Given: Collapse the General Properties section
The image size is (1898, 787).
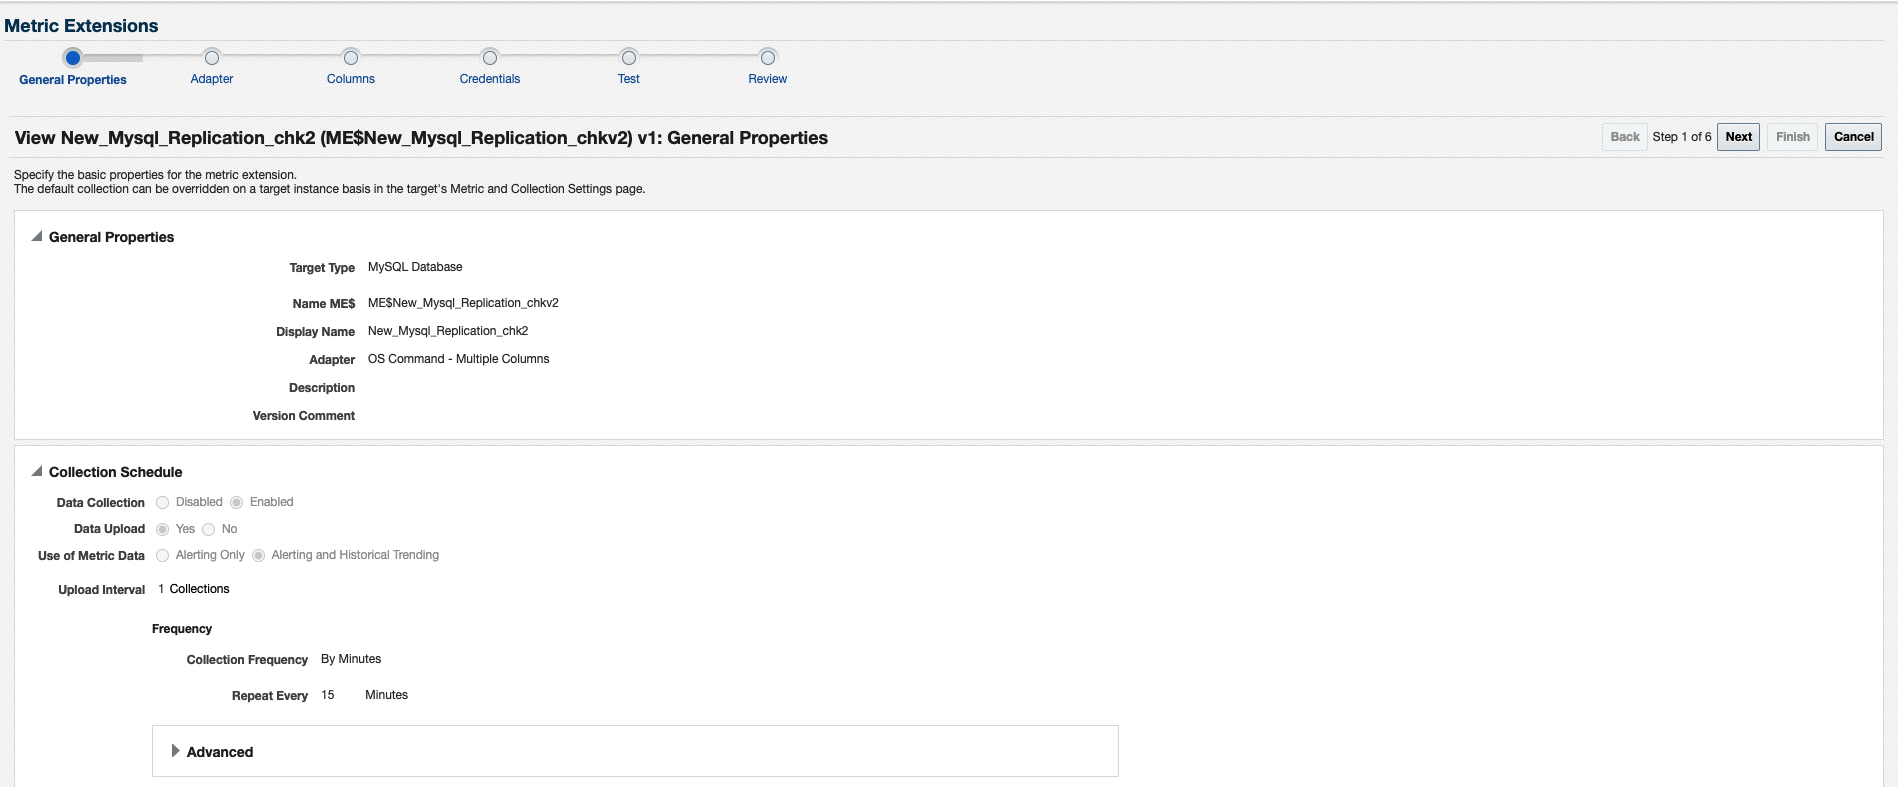Looking at the screenshot, I should coord(37,237).
